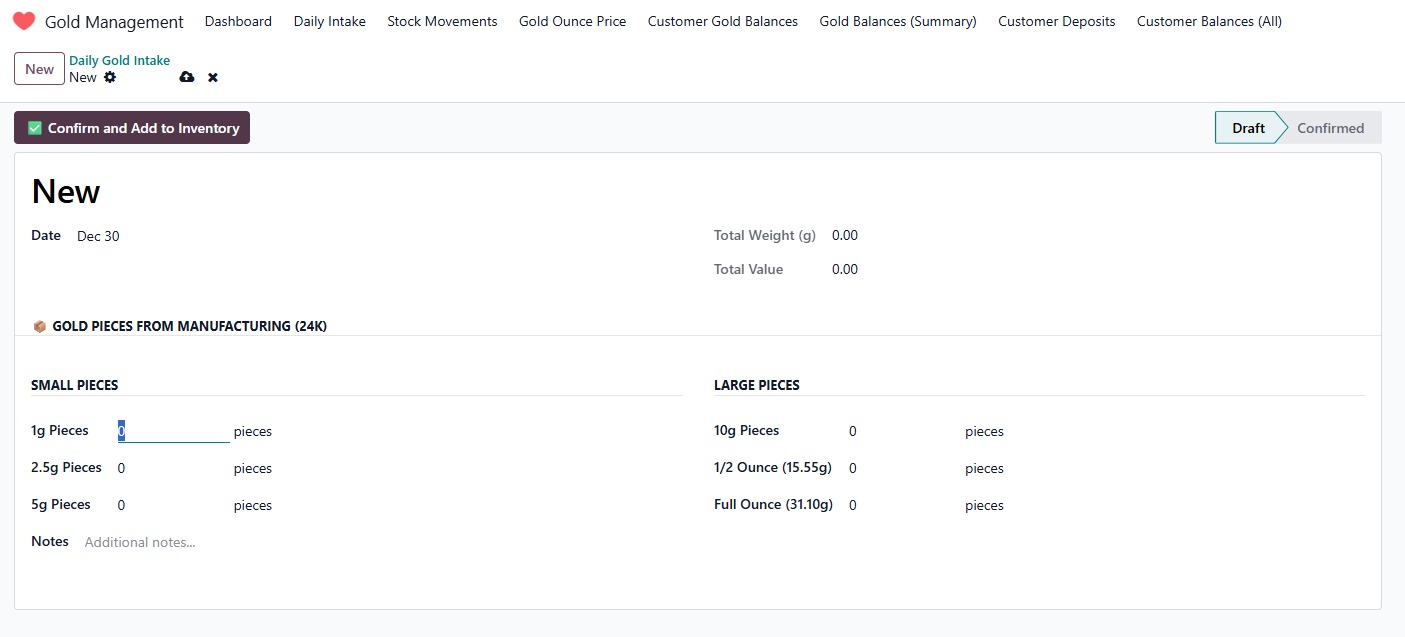Create a record with the New button
Viewport: 1405px width, 637px height.
[x=38, y=68]
